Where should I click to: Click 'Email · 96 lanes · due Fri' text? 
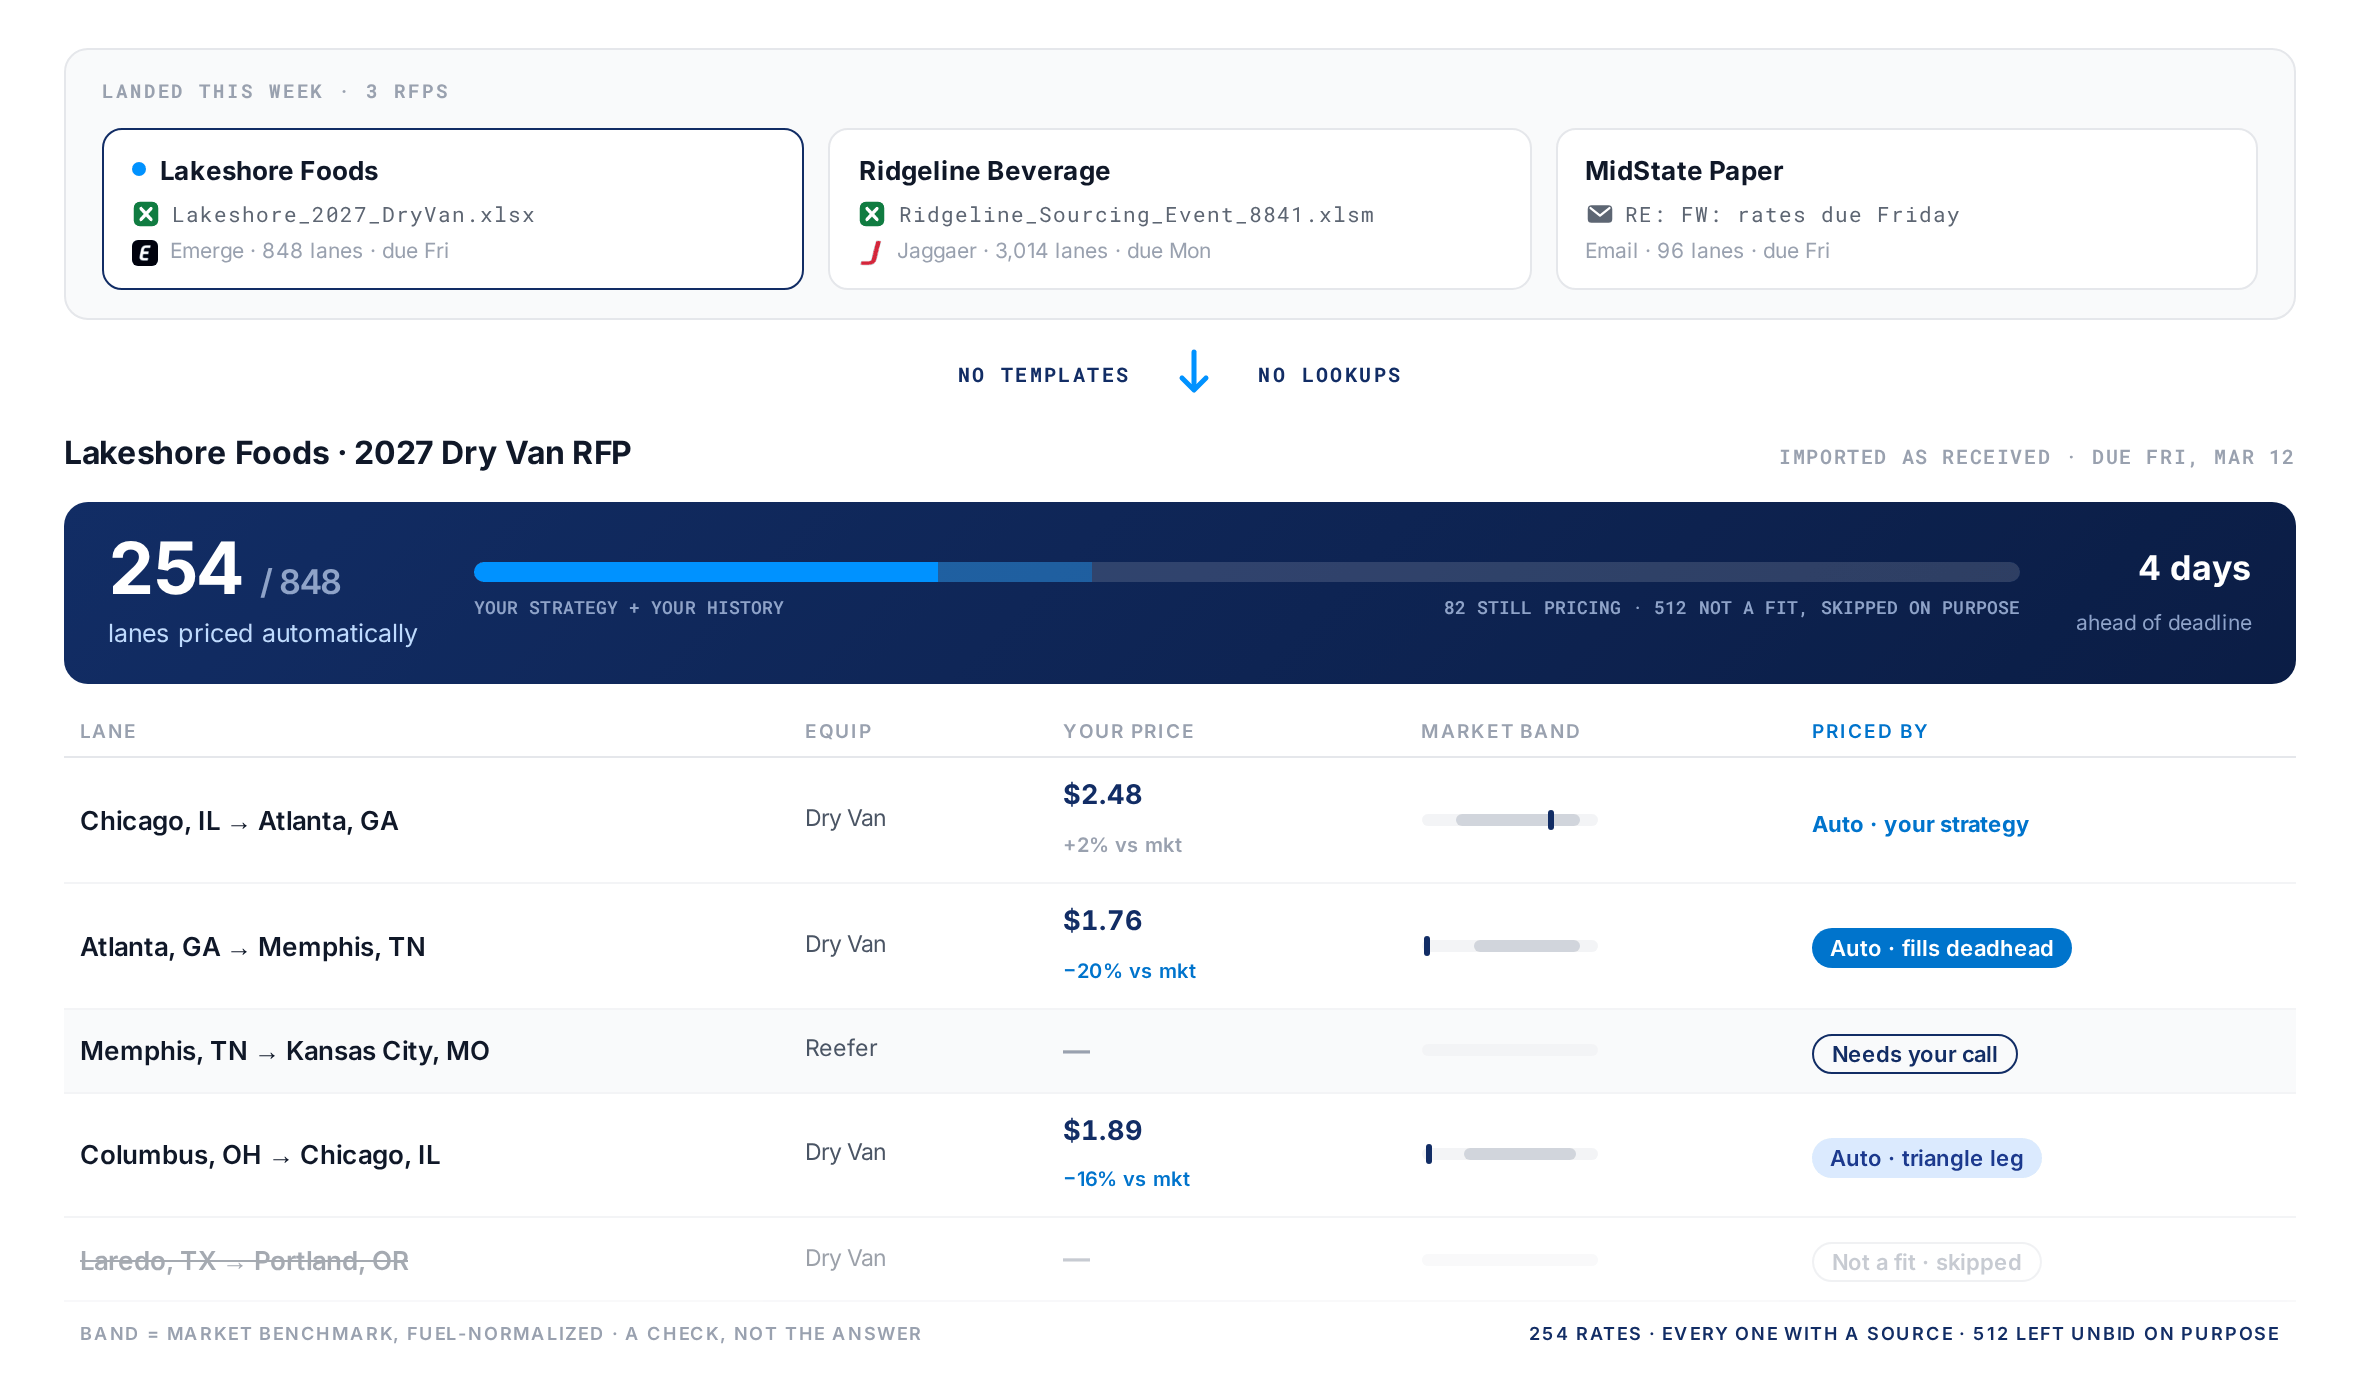(x=1707, y=251)
